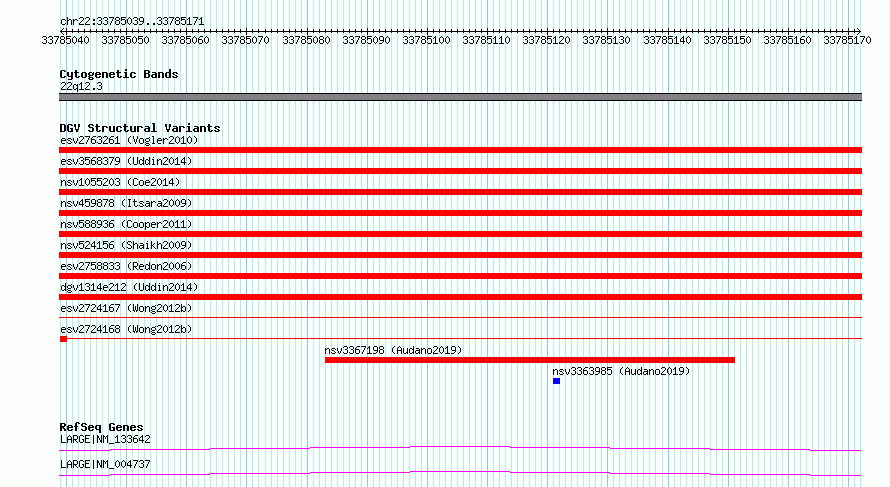
Task: Click ruler coordinate 33785170
Action: [x=847, y=40]
